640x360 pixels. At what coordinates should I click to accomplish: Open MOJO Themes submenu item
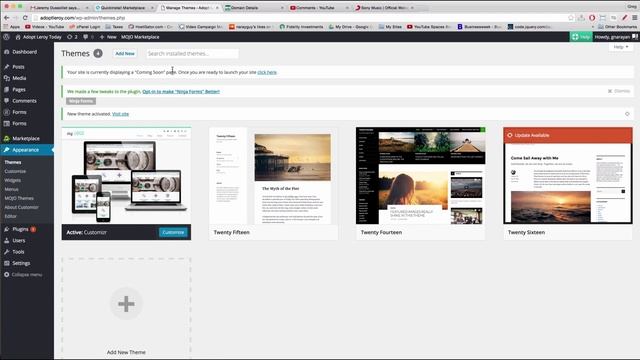click(19, 198)
